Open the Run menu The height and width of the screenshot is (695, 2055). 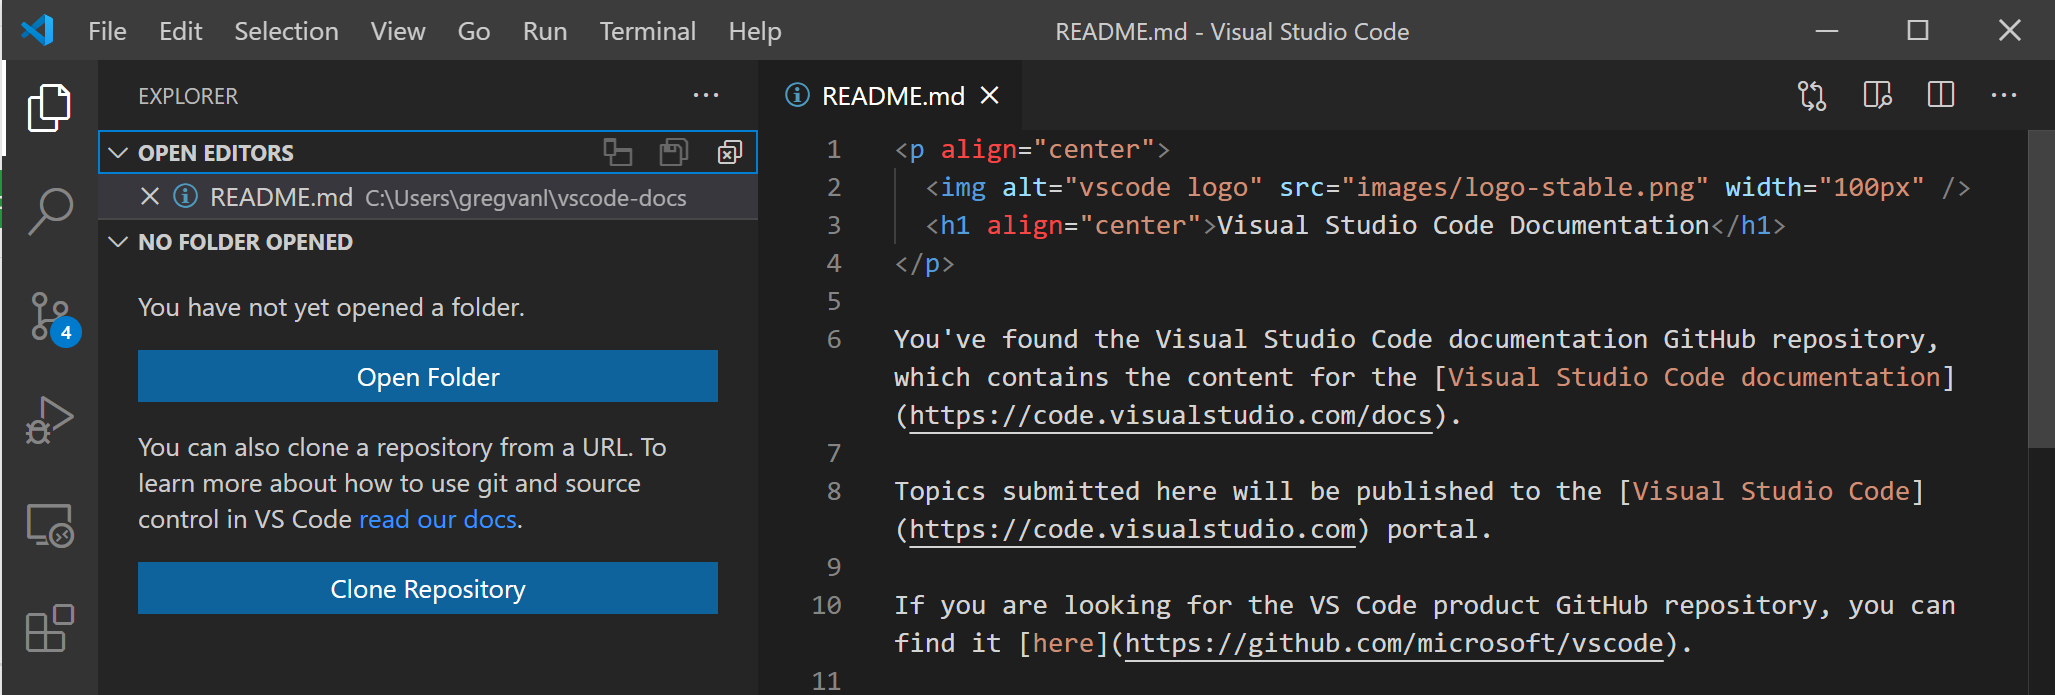tap(545, 31)
